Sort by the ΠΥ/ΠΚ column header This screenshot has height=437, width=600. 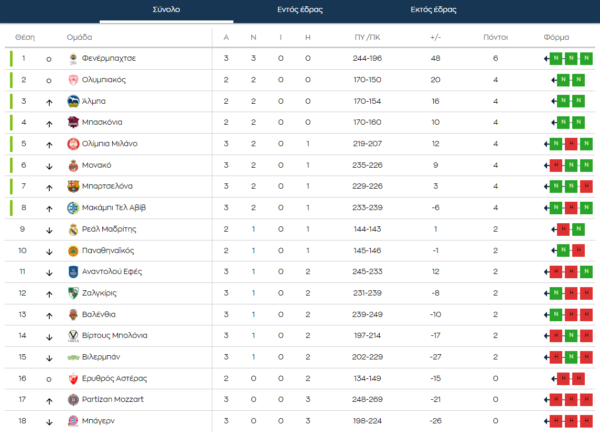click(x=368, y=36)
